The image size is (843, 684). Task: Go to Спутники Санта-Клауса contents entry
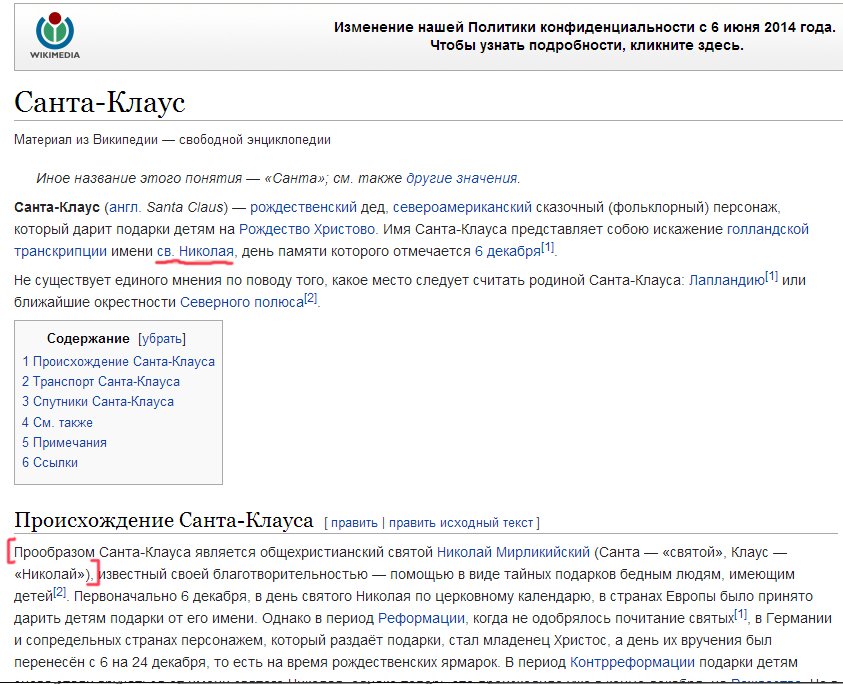pyautogui.click(x=98, y=401)
